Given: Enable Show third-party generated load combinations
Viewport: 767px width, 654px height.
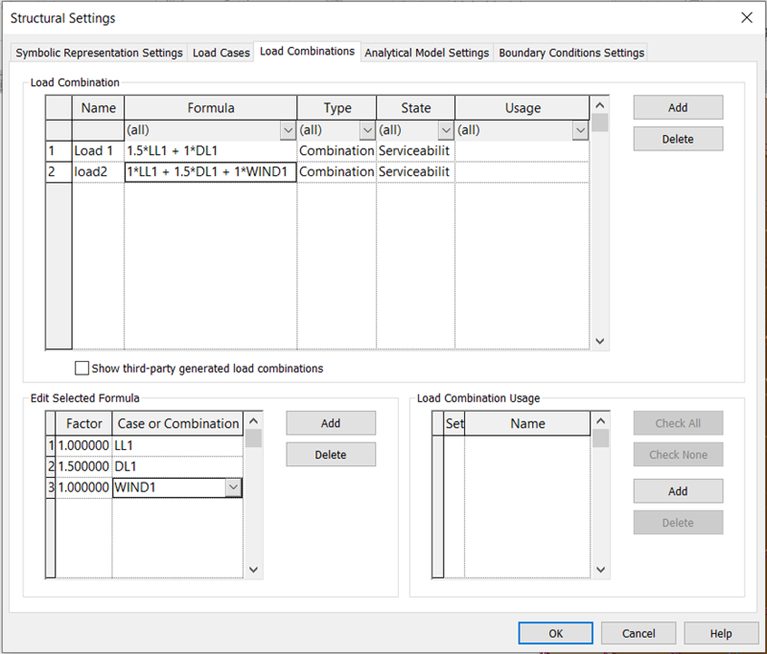Looking at the screenshot, I should point(82,368).
